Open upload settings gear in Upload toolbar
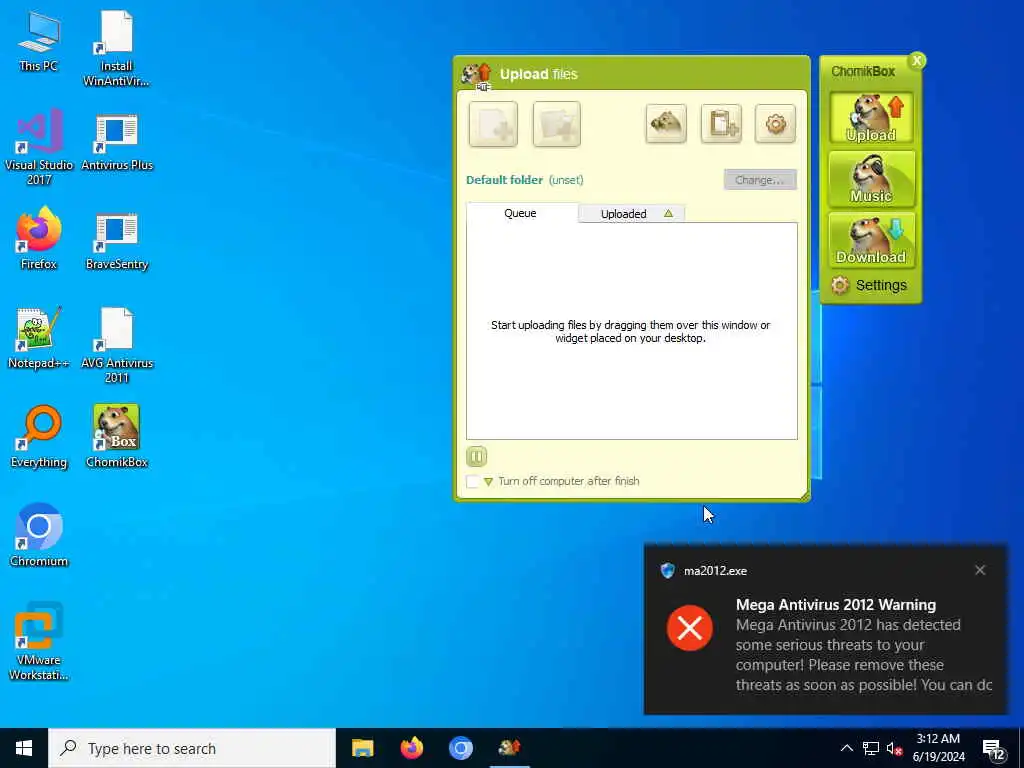This screenshot has height=768, width=1024. click(775, 123)
